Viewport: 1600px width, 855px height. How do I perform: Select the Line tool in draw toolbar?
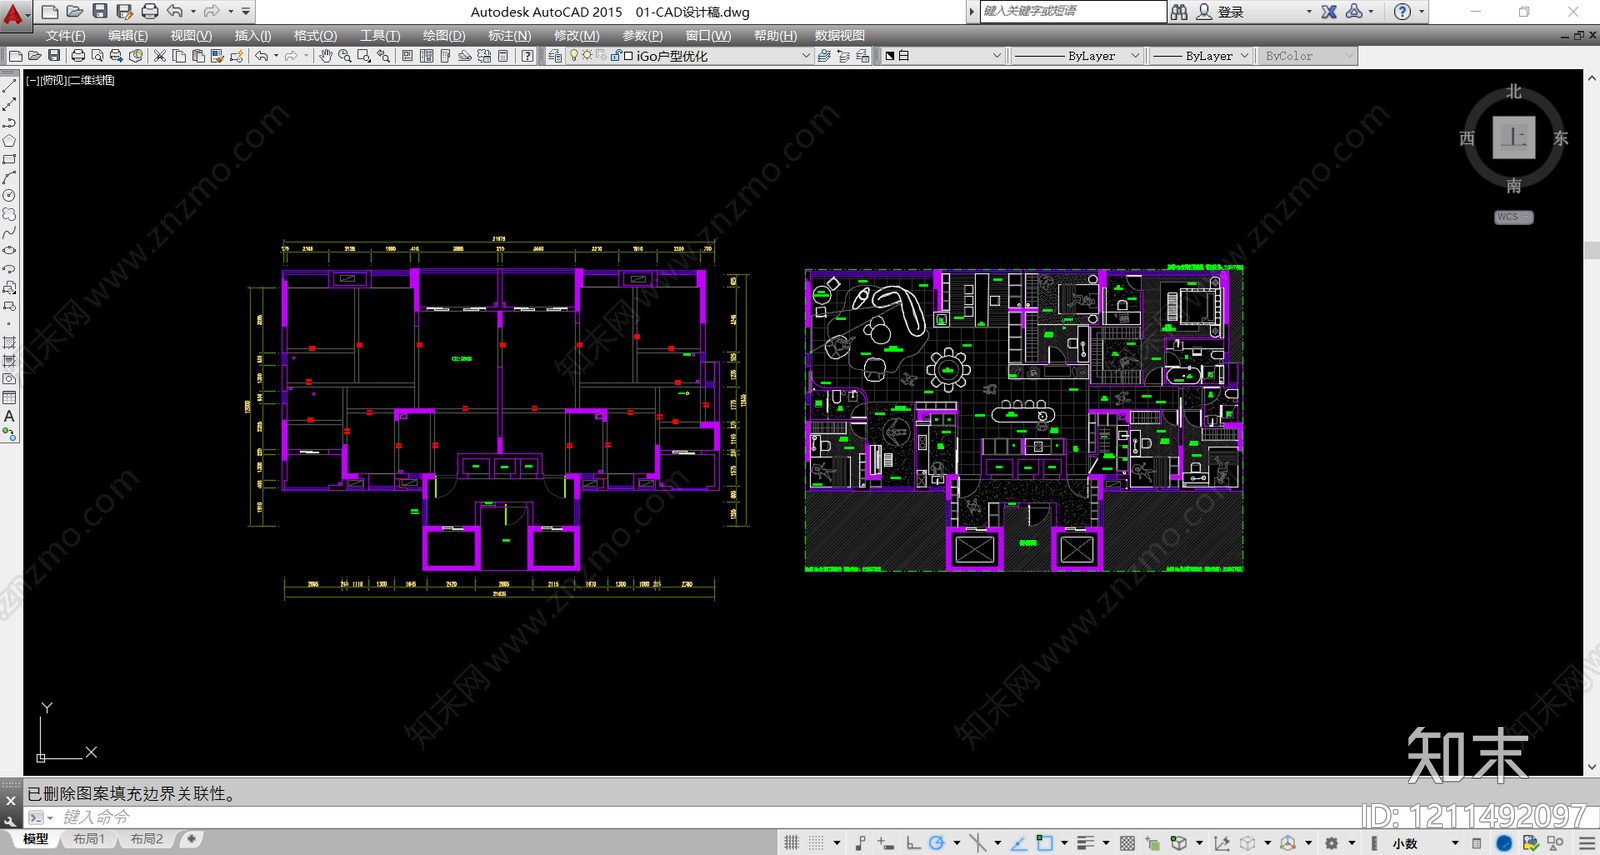pyautogui.click(x=9, y=87)
